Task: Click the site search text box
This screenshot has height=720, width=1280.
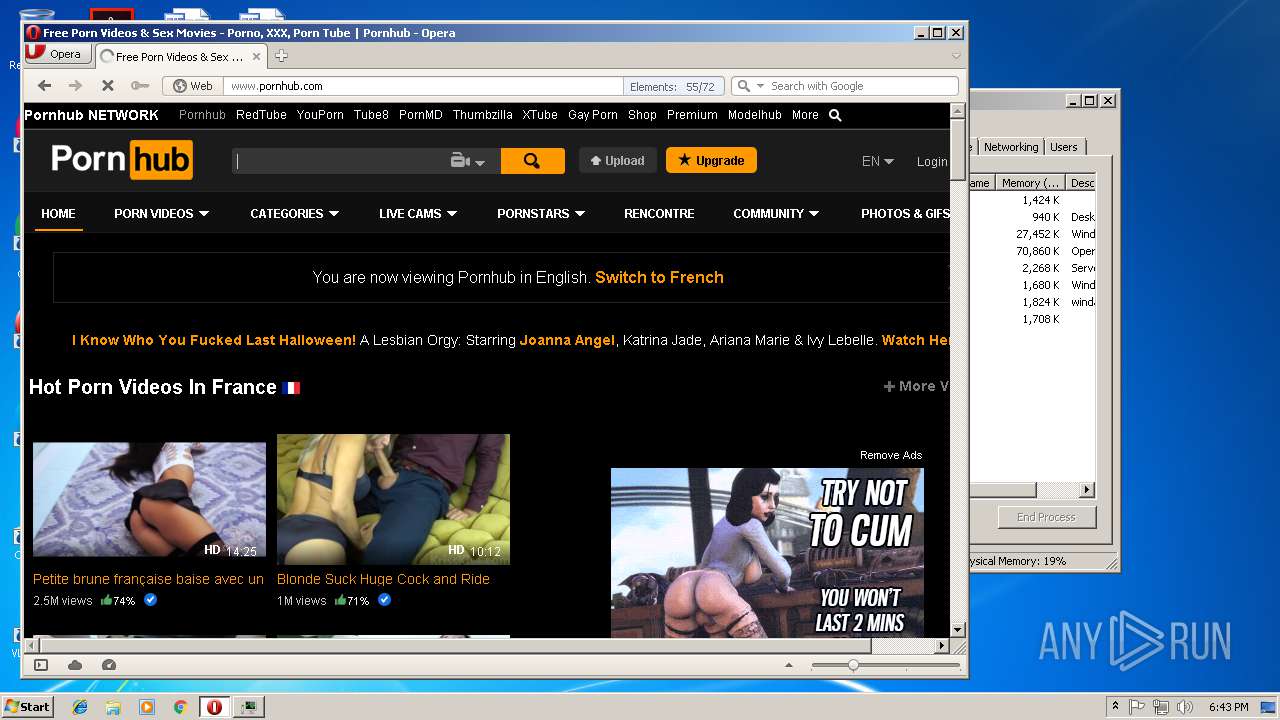Action: (x=340, y=161)
